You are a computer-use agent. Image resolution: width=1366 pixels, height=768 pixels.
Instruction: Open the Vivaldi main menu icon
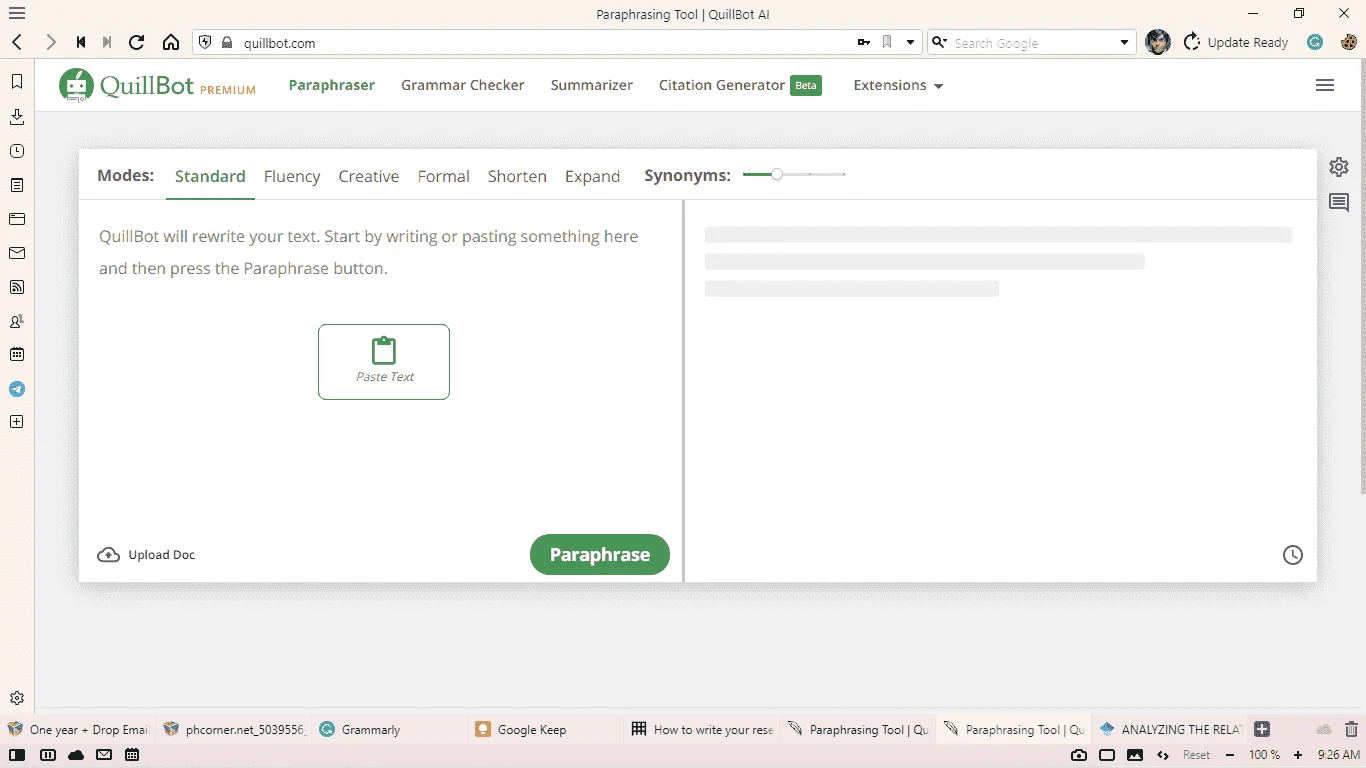pyautogui.click(x=17, y=14)
